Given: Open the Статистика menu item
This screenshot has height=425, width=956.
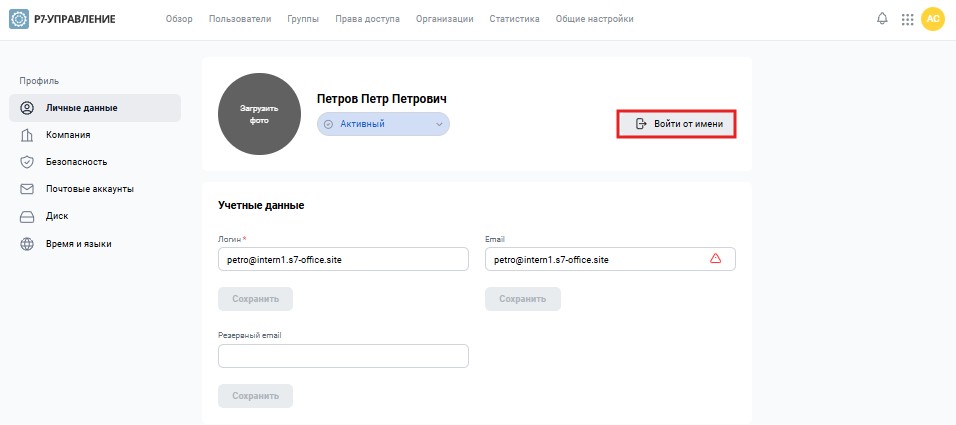Looking at the screenshot, I should point(515,19).
